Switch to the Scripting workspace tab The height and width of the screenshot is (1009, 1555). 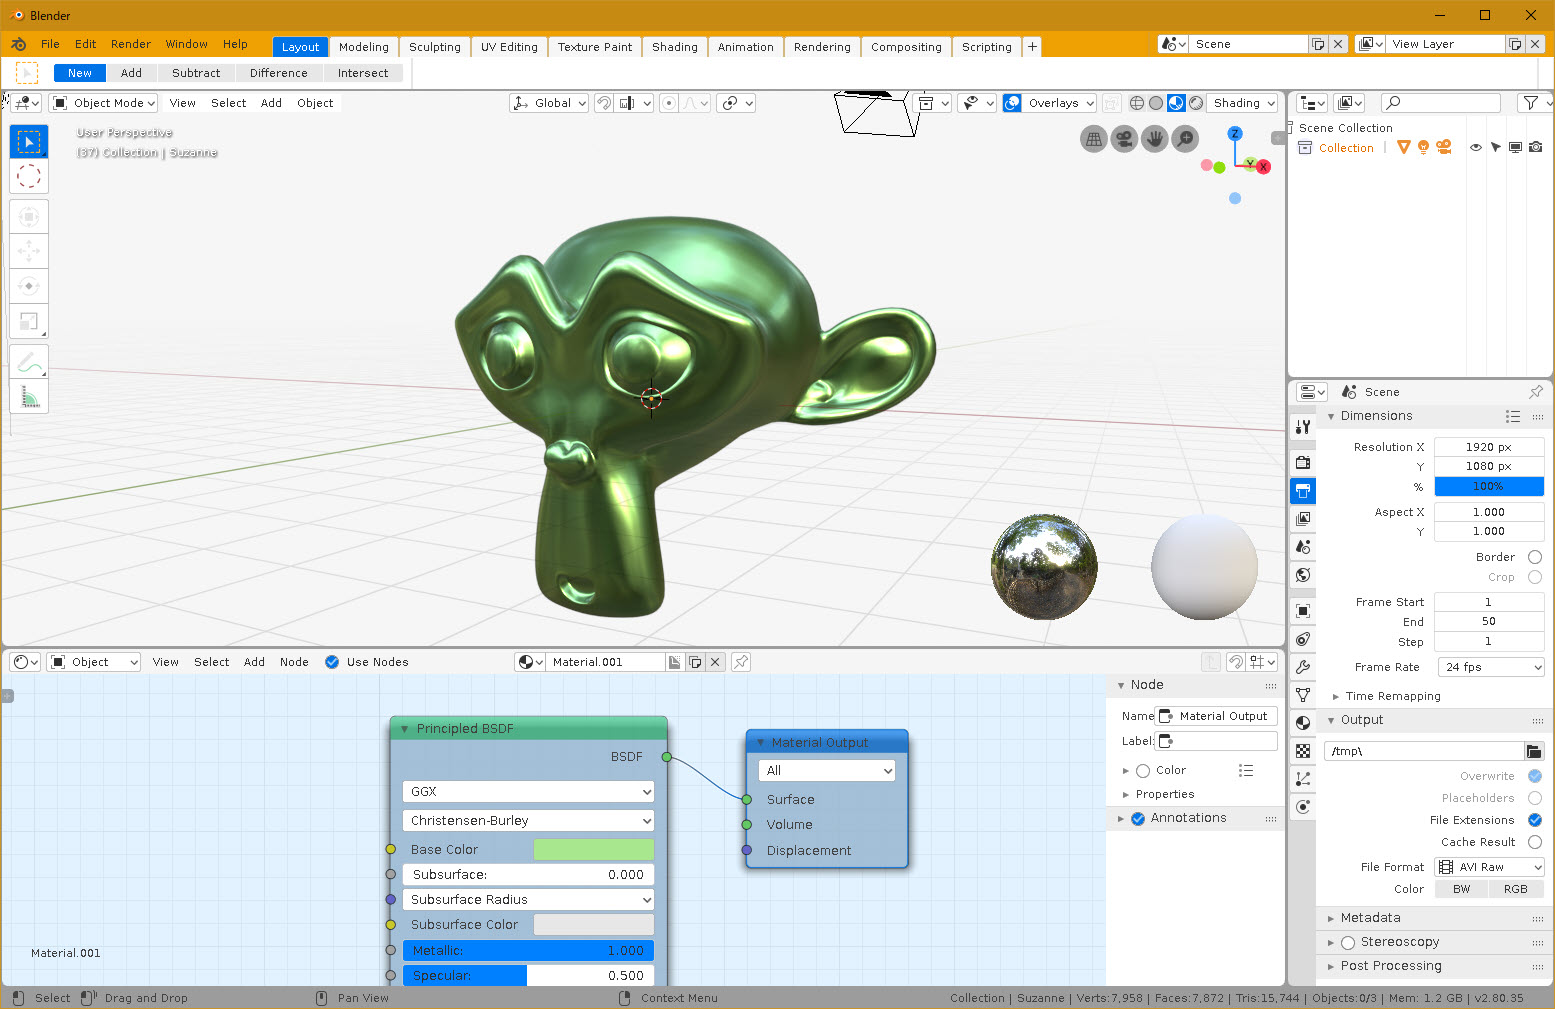987,47
